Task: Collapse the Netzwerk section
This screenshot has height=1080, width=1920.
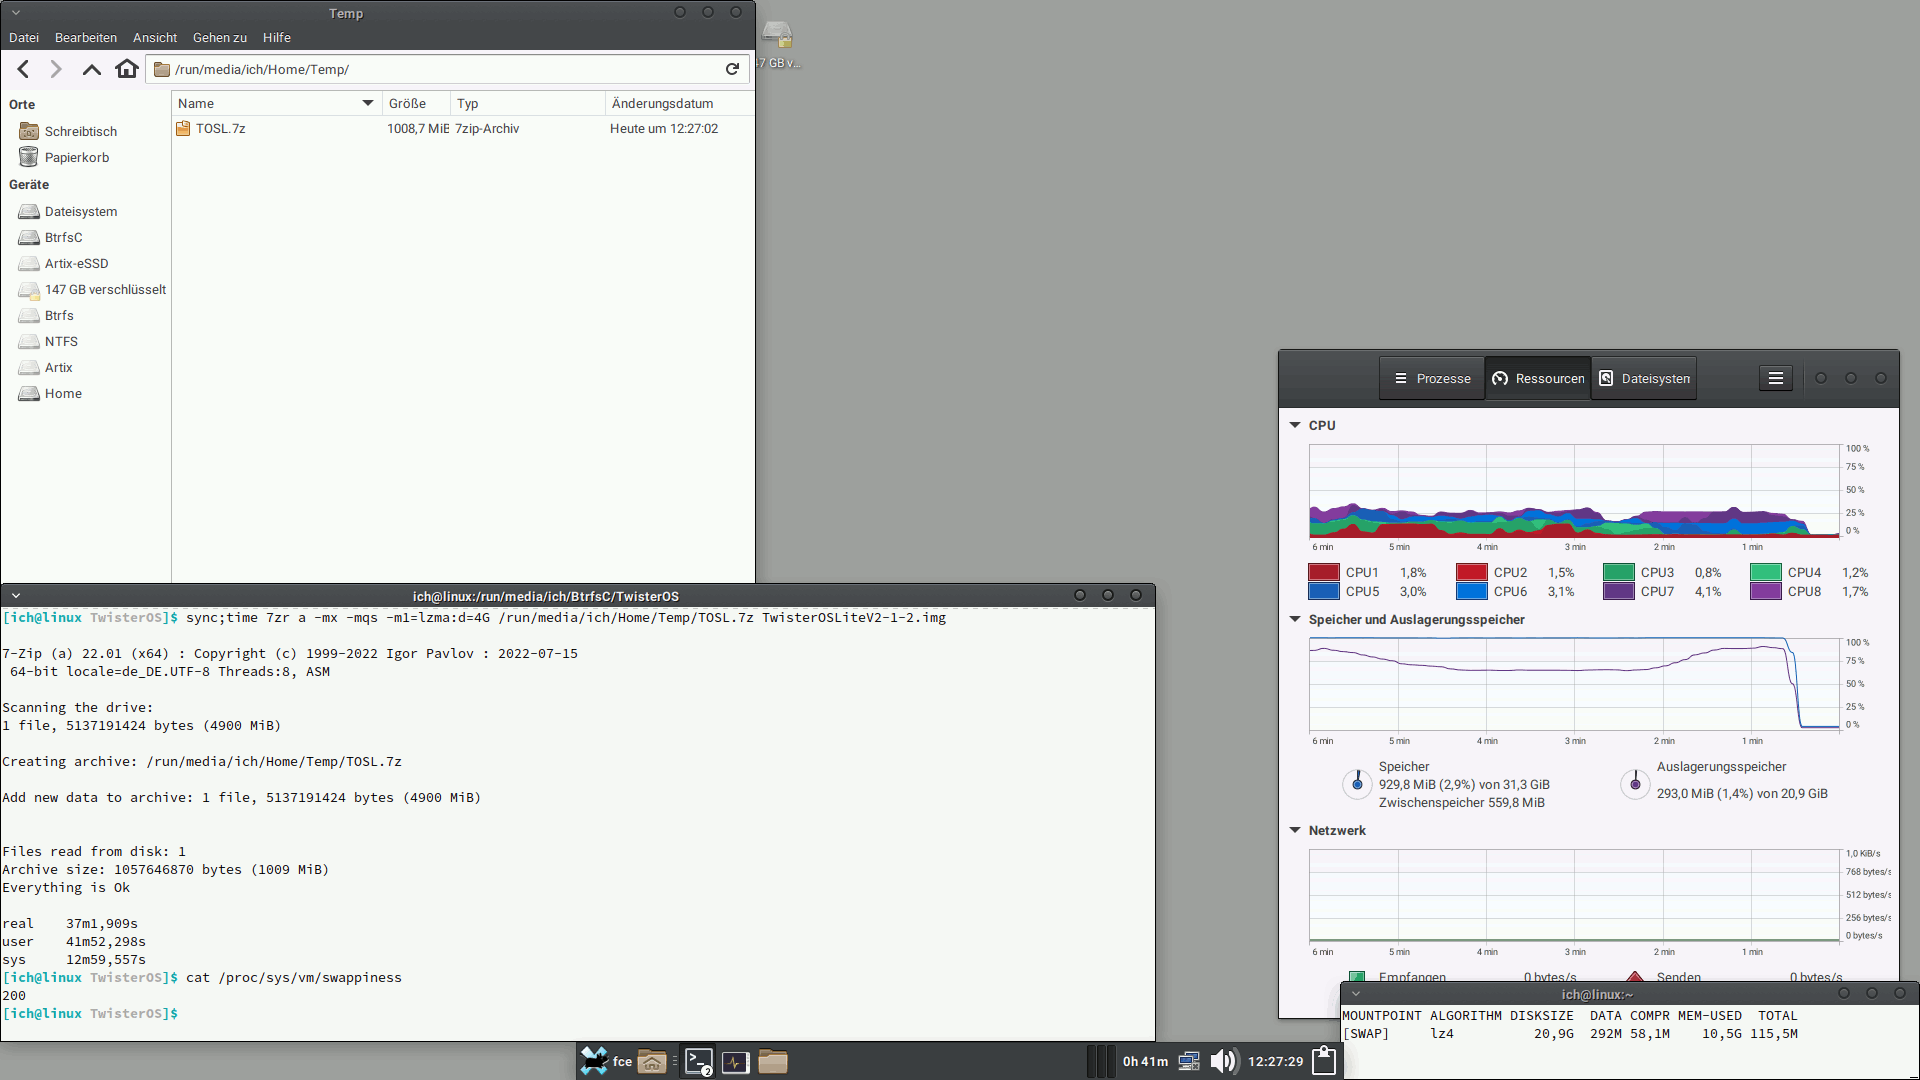Action: point(1295,830)
